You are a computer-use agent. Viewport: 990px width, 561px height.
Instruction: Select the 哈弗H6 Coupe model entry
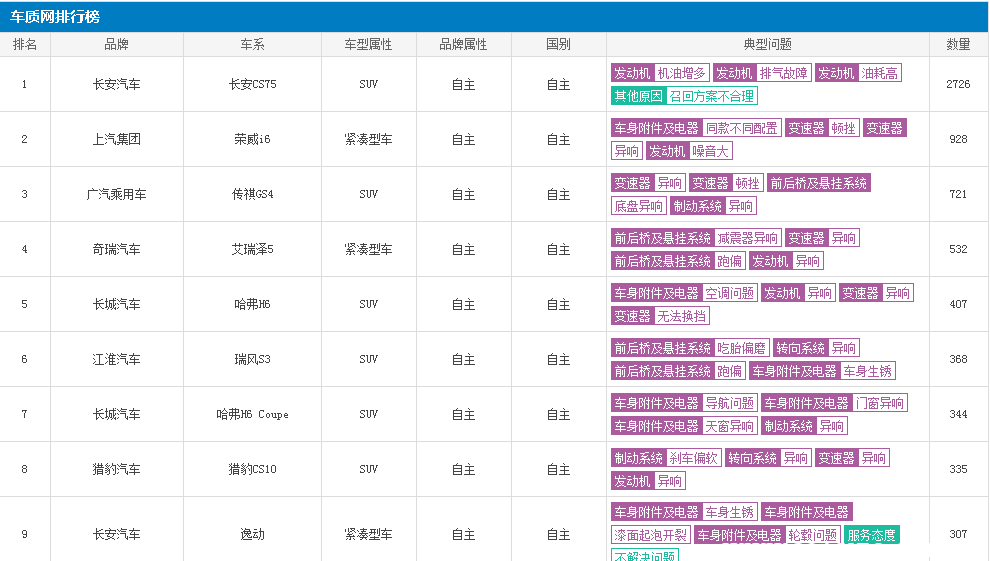pyautogui.click(x=252, y=414)
